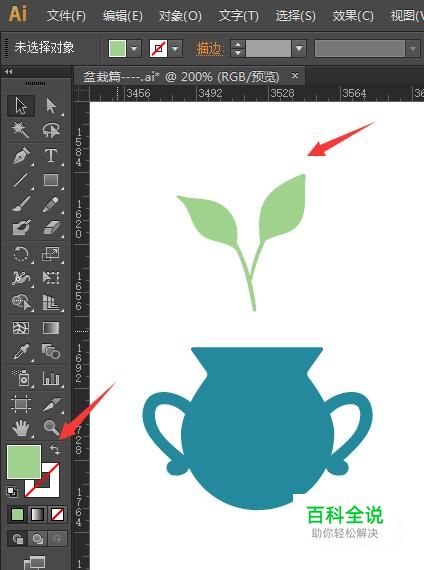Collapse the toolbox with double arrows
The width and height of the screenshot is (424, 570).
9,72
